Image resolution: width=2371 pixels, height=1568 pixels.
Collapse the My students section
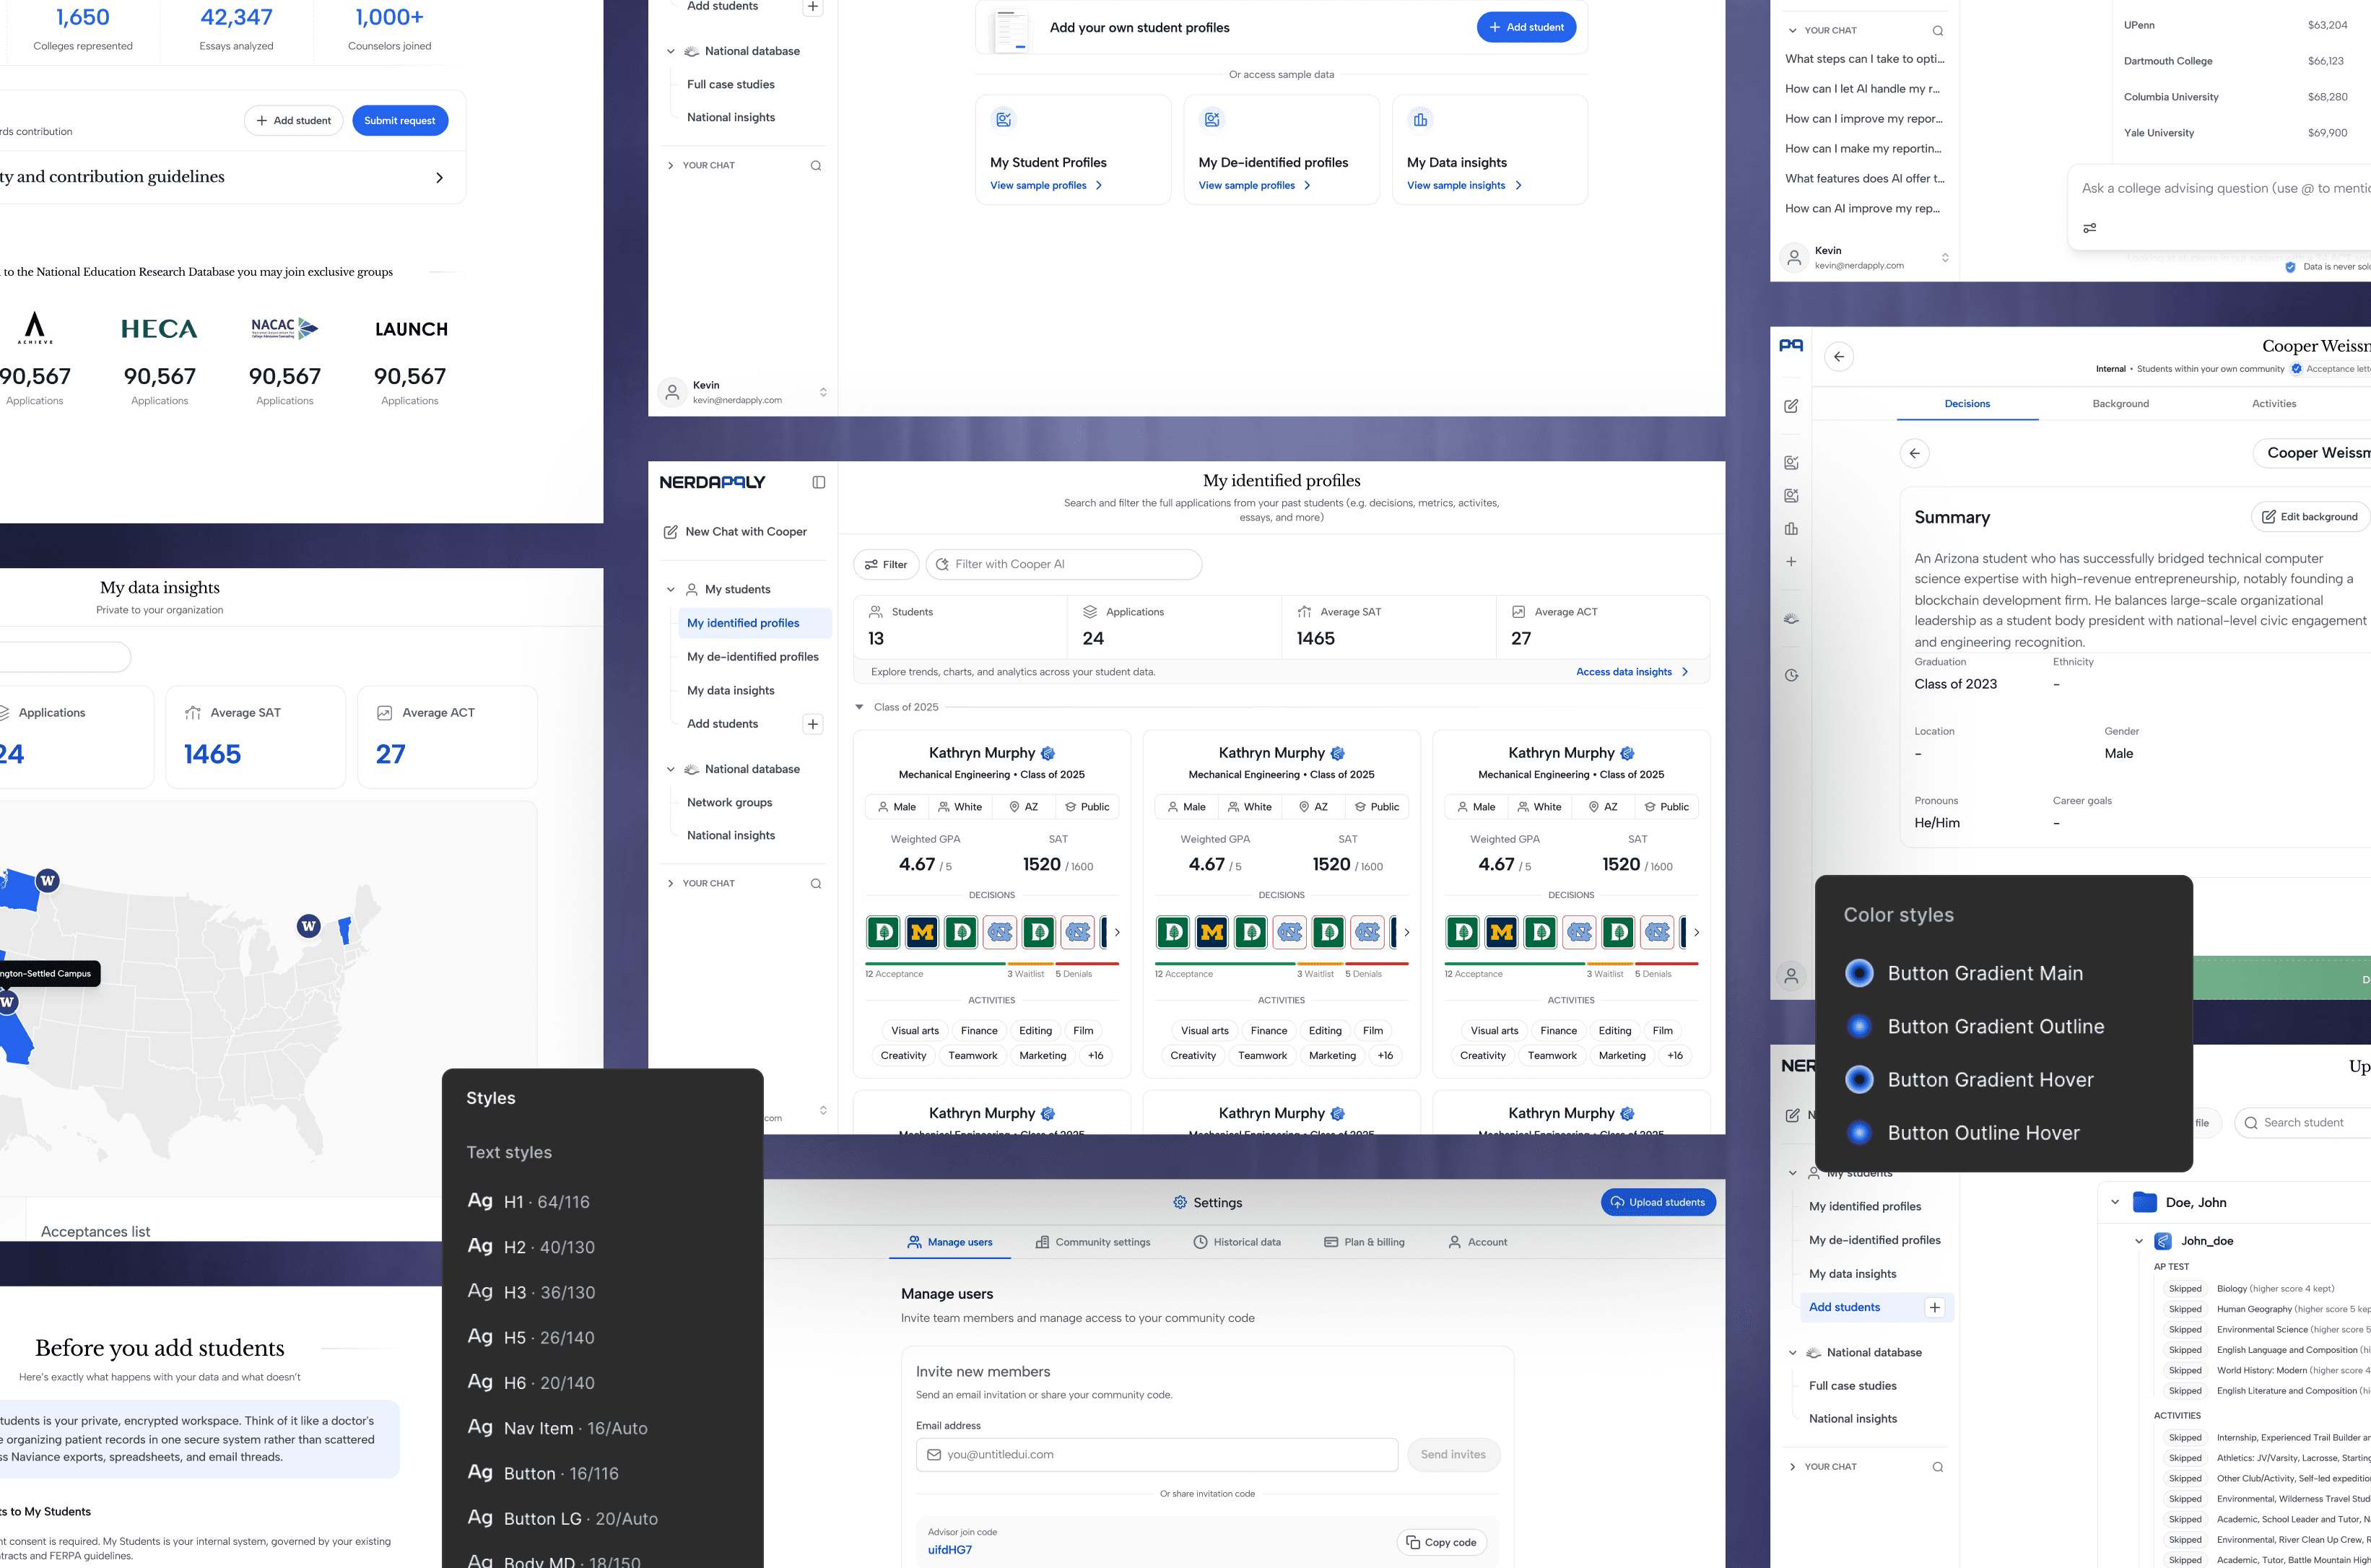pos(671,590)
